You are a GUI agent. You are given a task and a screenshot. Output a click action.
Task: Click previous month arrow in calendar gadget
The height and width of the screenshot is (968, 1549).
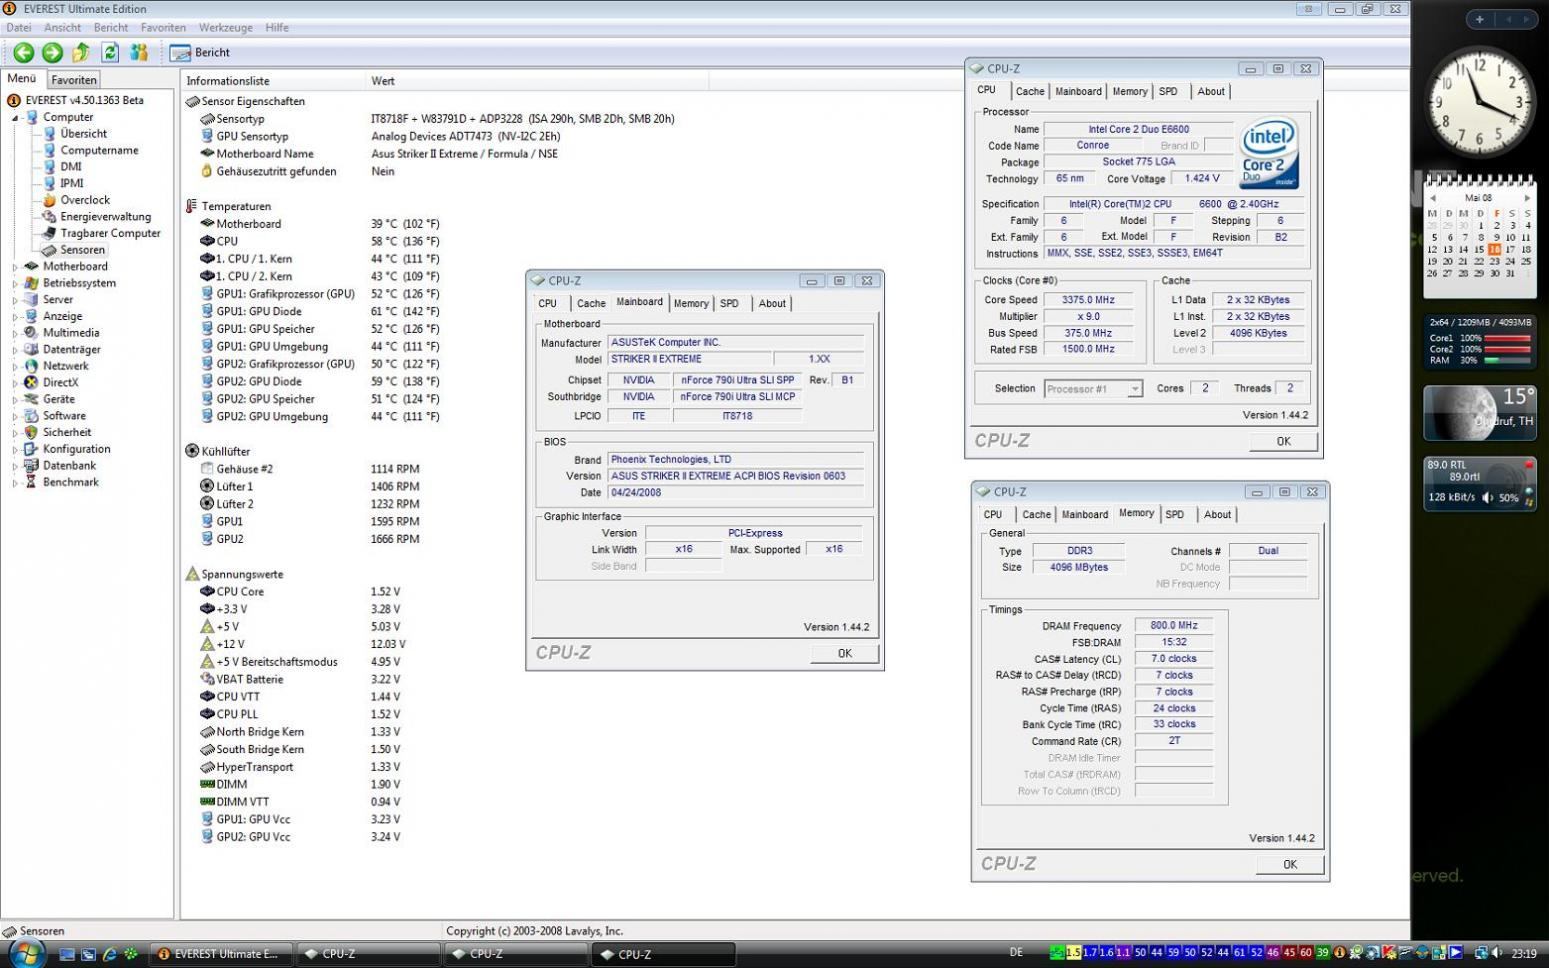point(1433,198)
